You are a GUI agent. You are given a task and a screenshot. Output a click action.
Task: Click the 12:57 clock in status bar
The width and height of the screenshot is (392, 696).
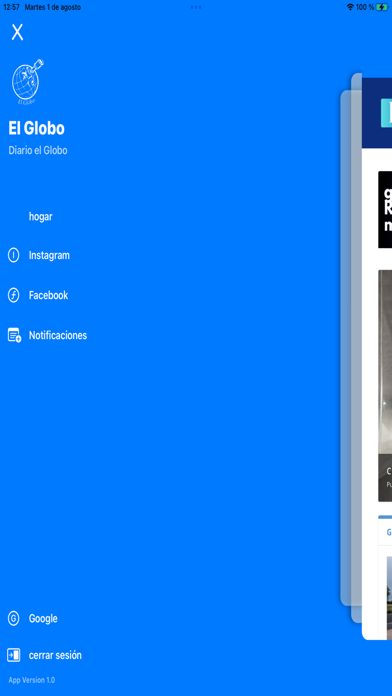coord(12,7)
